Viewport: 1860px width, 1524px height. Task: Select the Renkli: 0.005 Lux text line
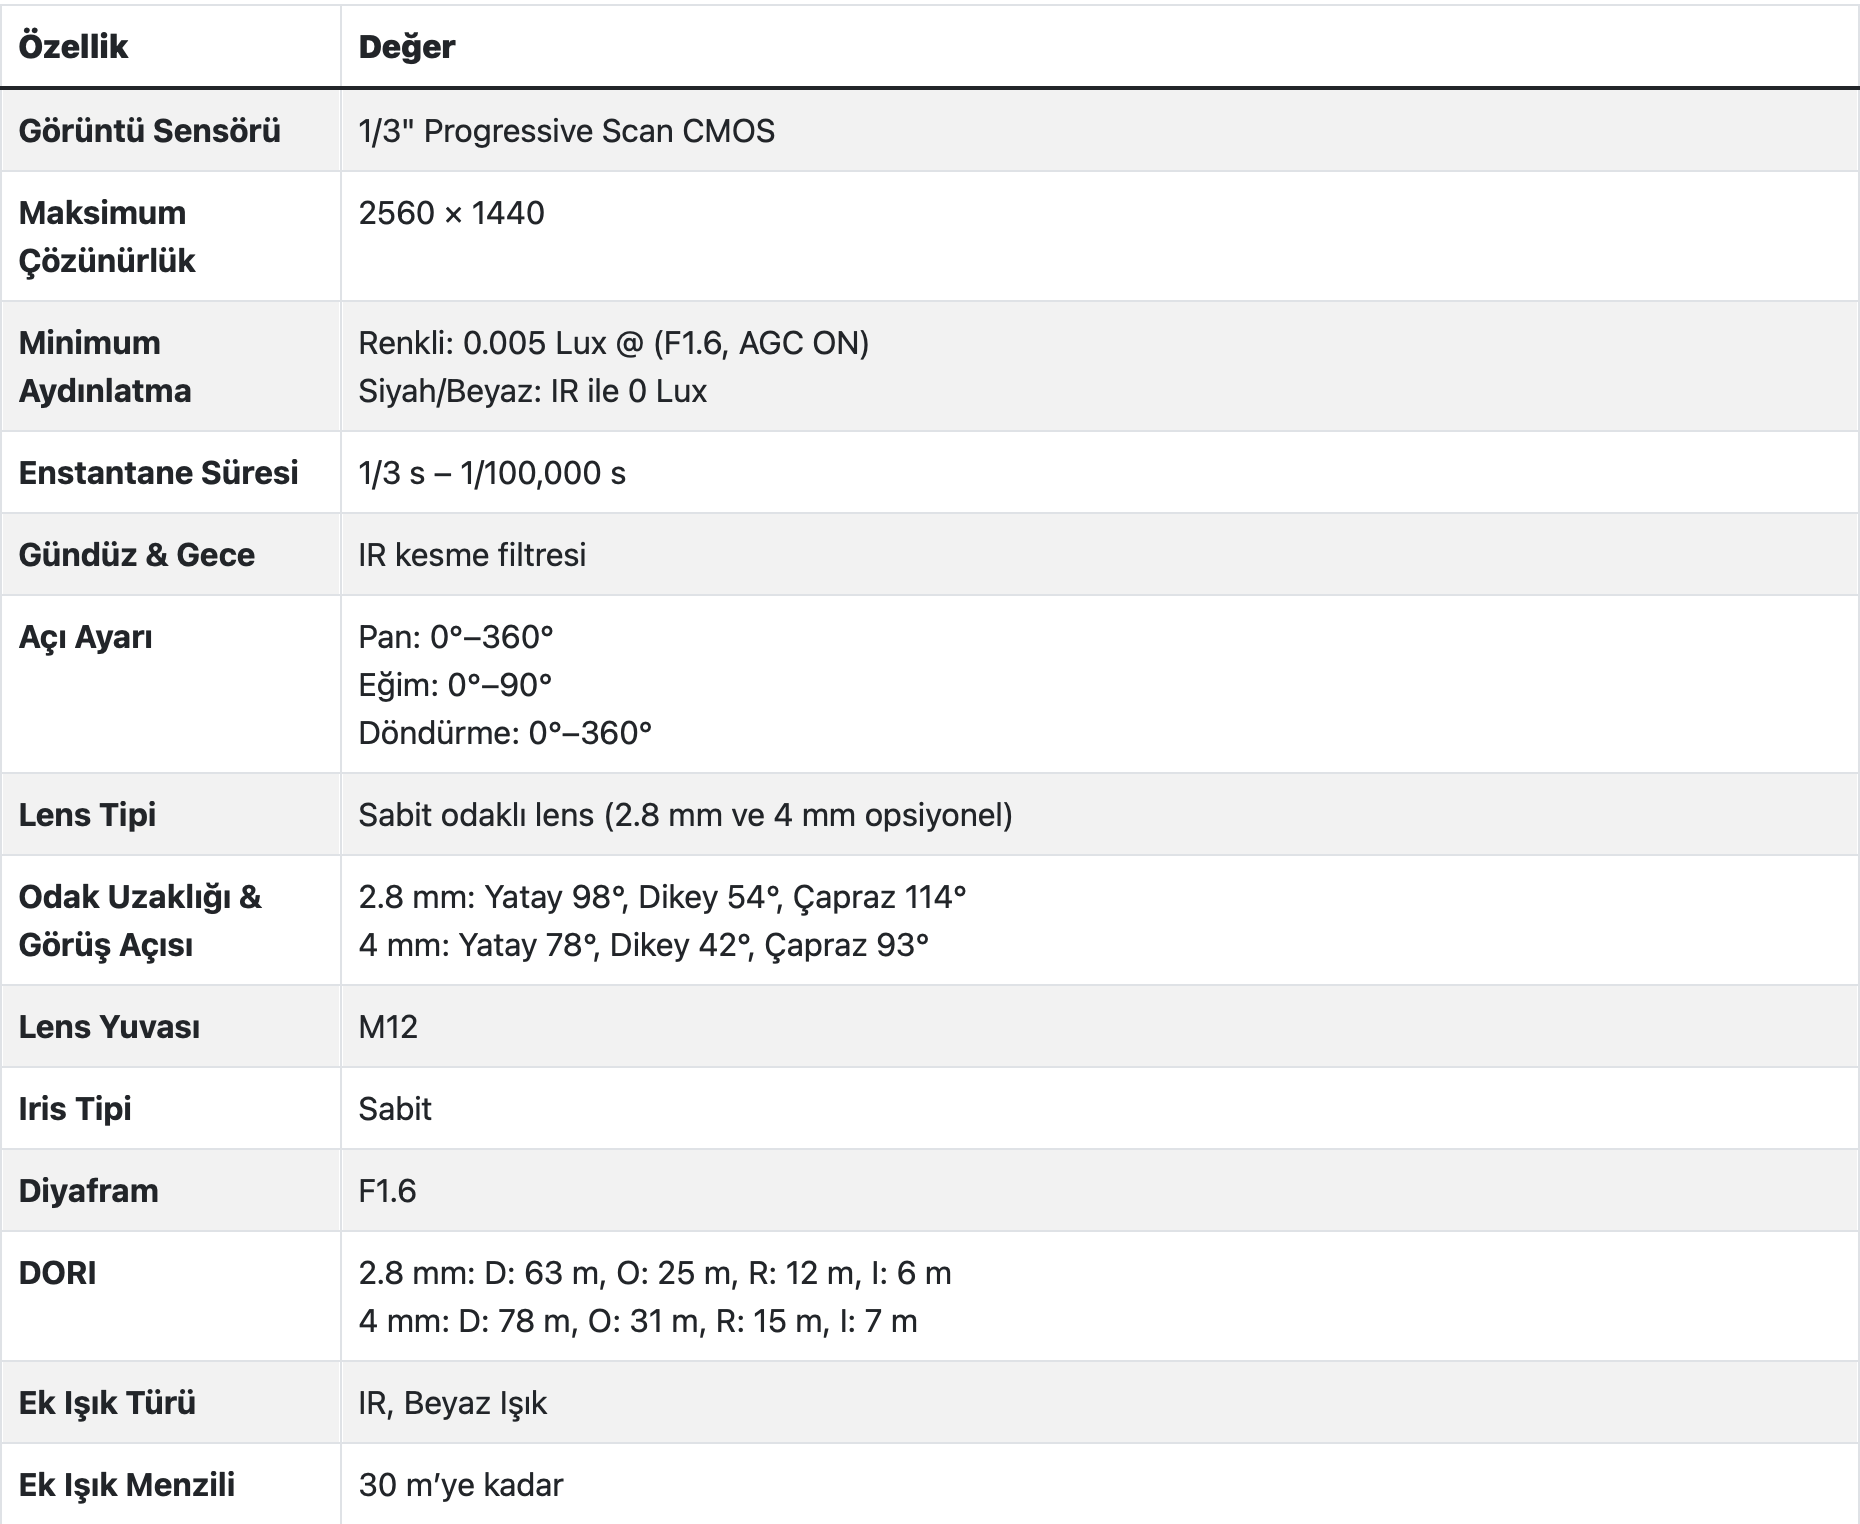point(613,343)
